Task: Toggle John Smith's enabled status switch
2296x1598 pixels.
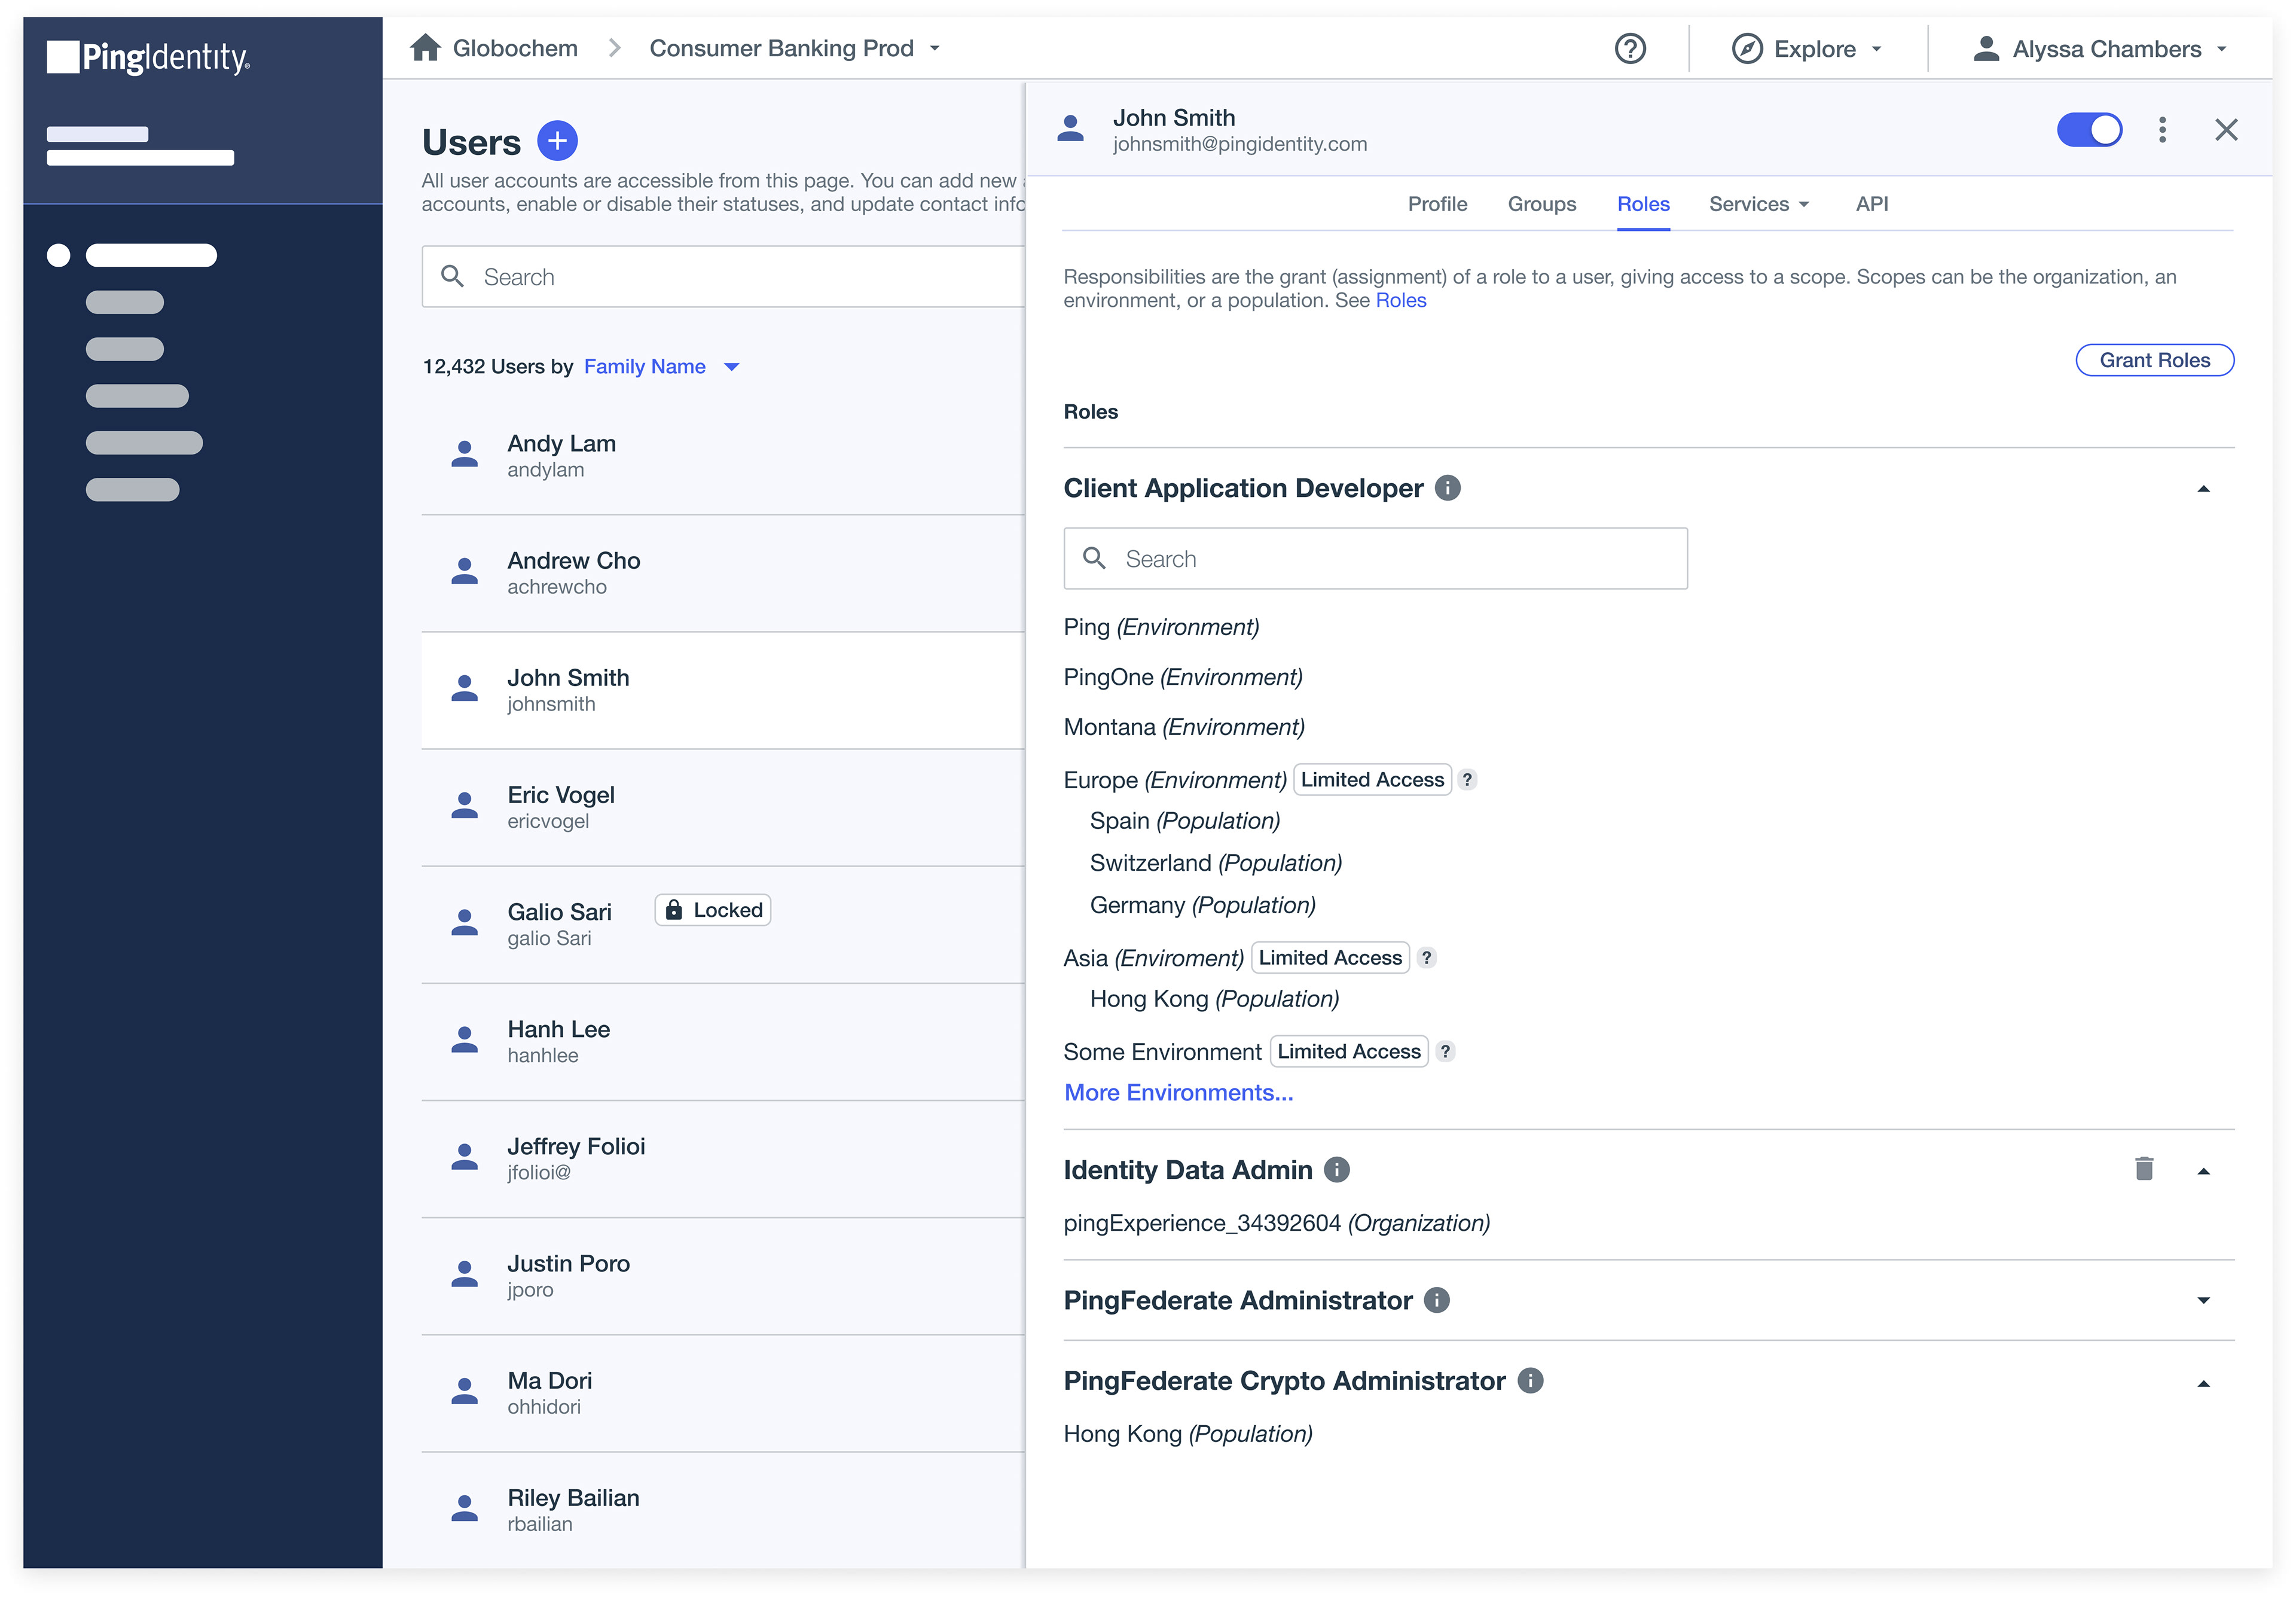Action: coord(2089,129)
